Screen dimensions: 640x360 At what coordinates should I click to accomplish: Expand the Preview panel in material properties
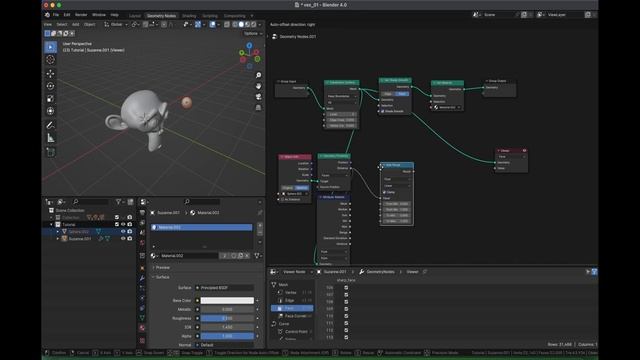(x=162, y=268)
